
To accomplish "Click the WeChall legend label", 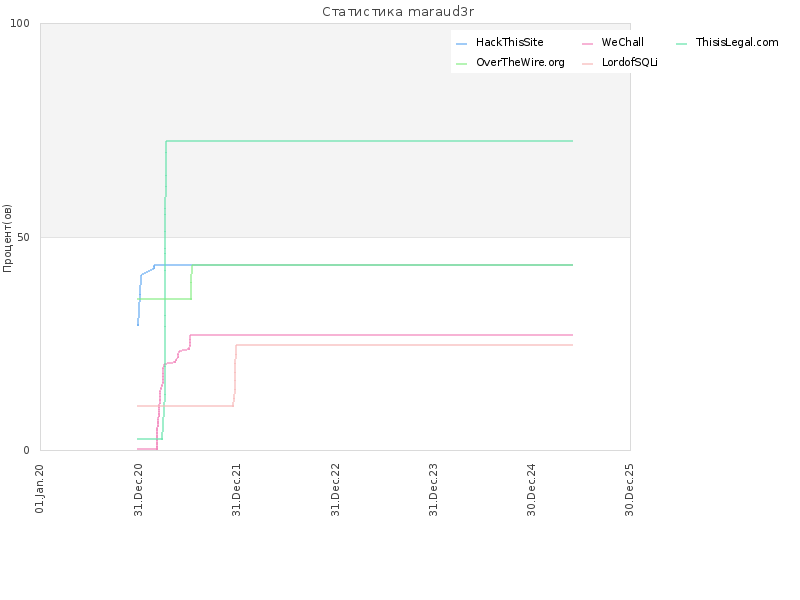I will [622, 42].
